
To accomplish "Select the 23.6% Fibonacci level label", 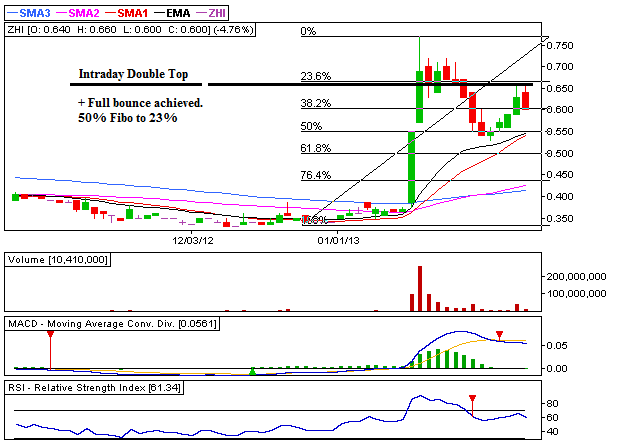I will tap(315, 76).
